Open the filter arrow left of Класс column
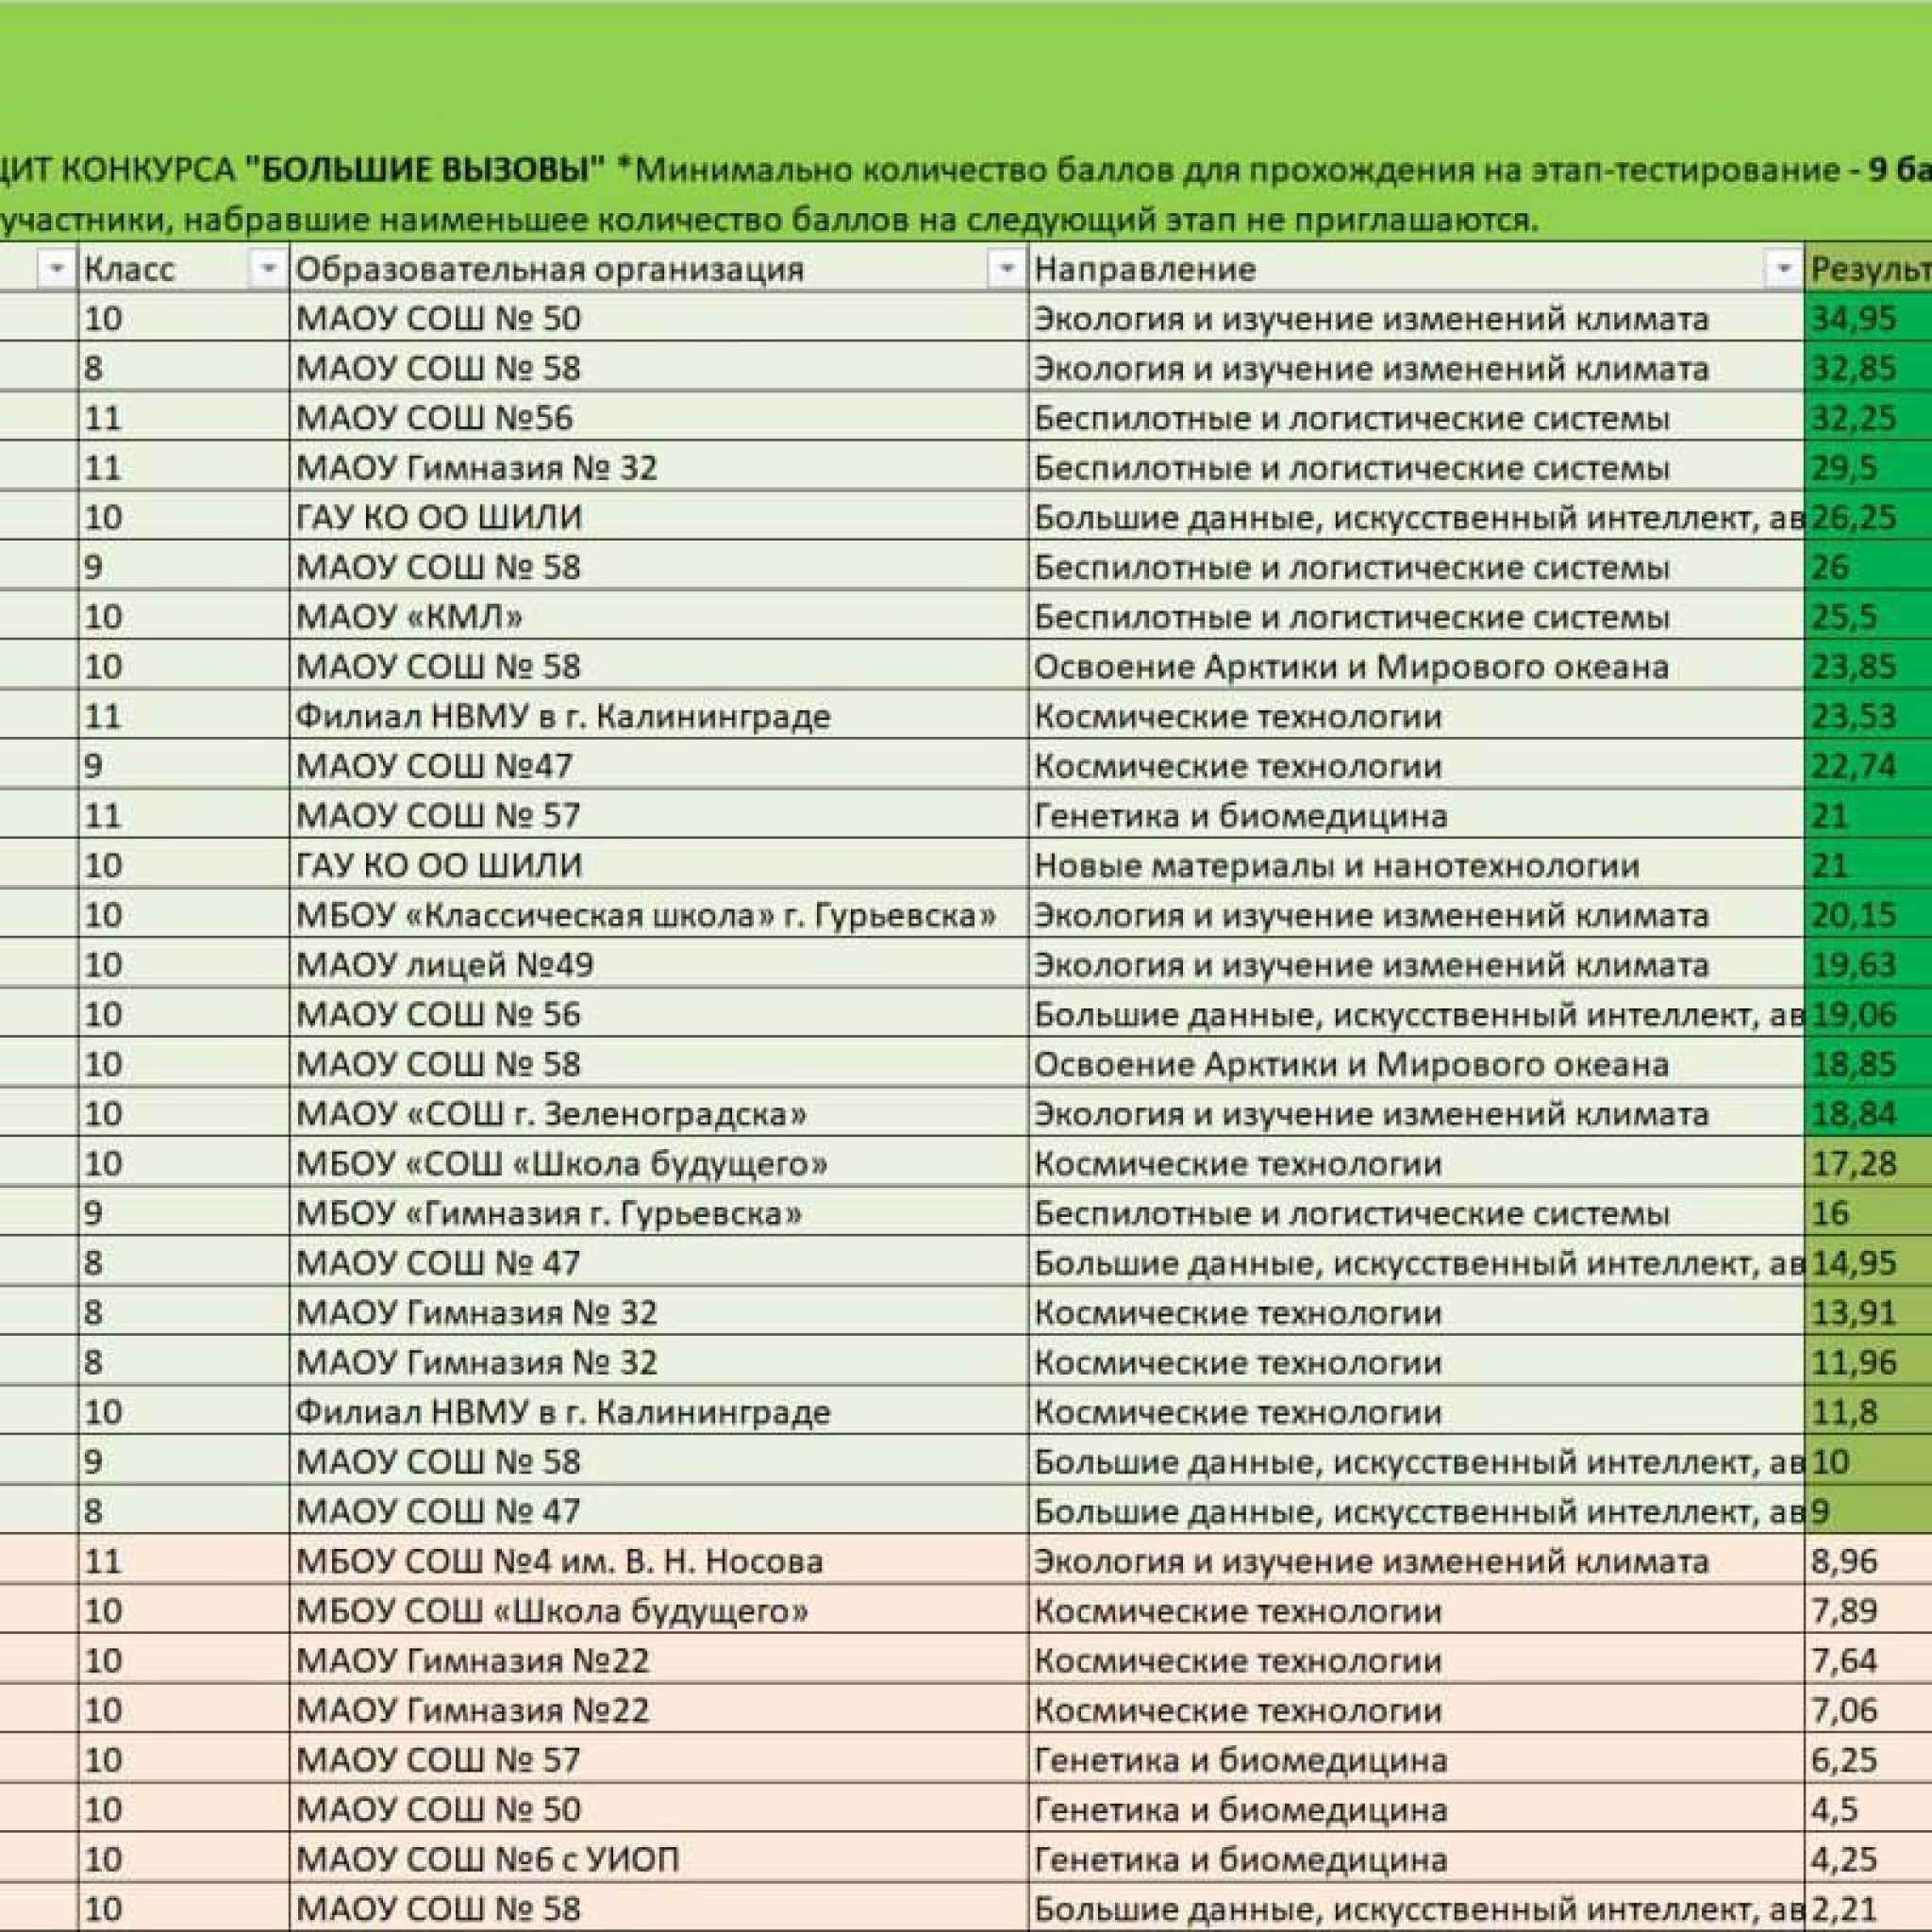 click(57, 268)
